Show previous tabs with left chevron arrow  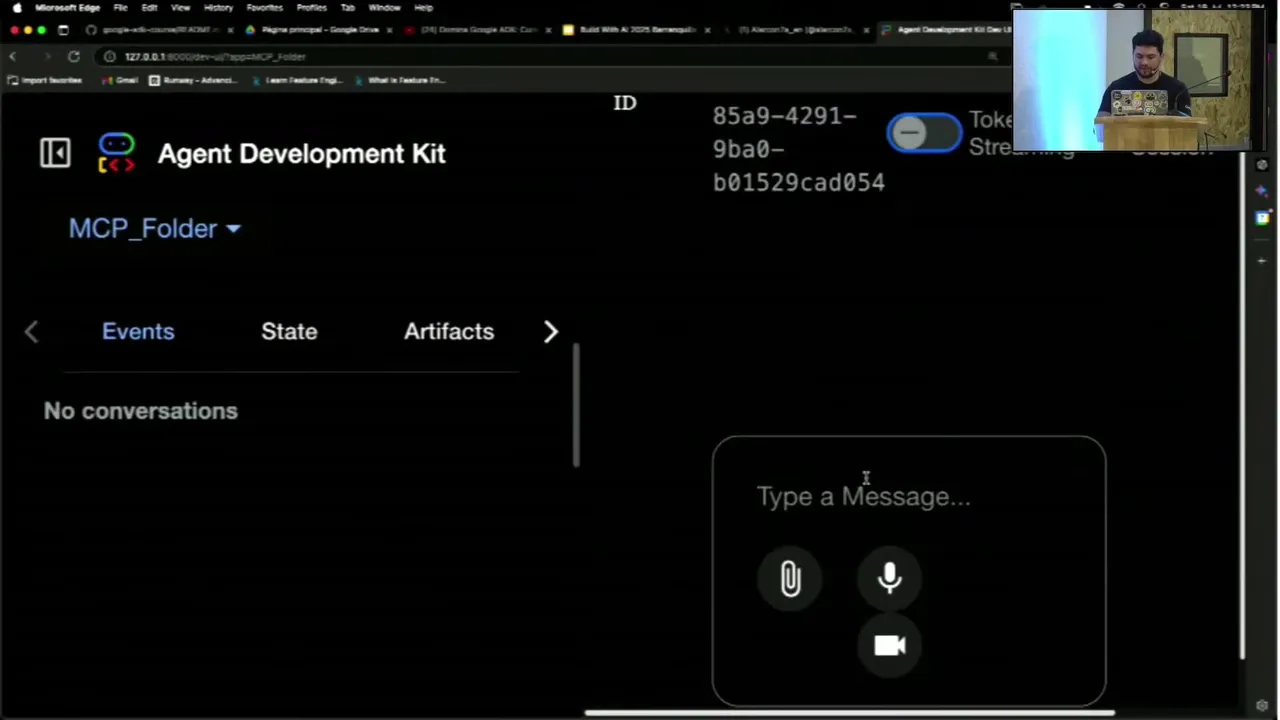coord(31,332)
